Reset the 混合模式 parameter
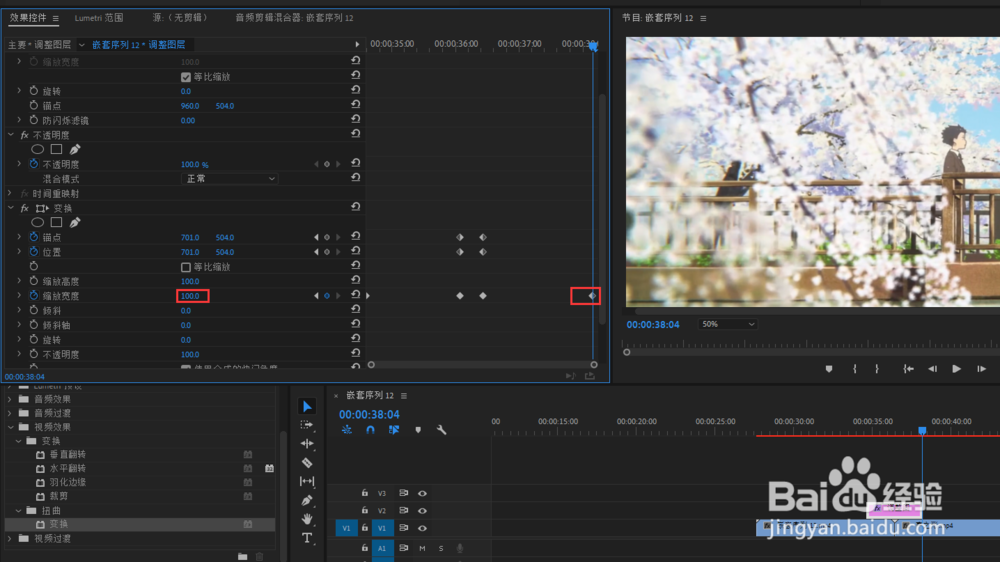 (x=356, y=178)
